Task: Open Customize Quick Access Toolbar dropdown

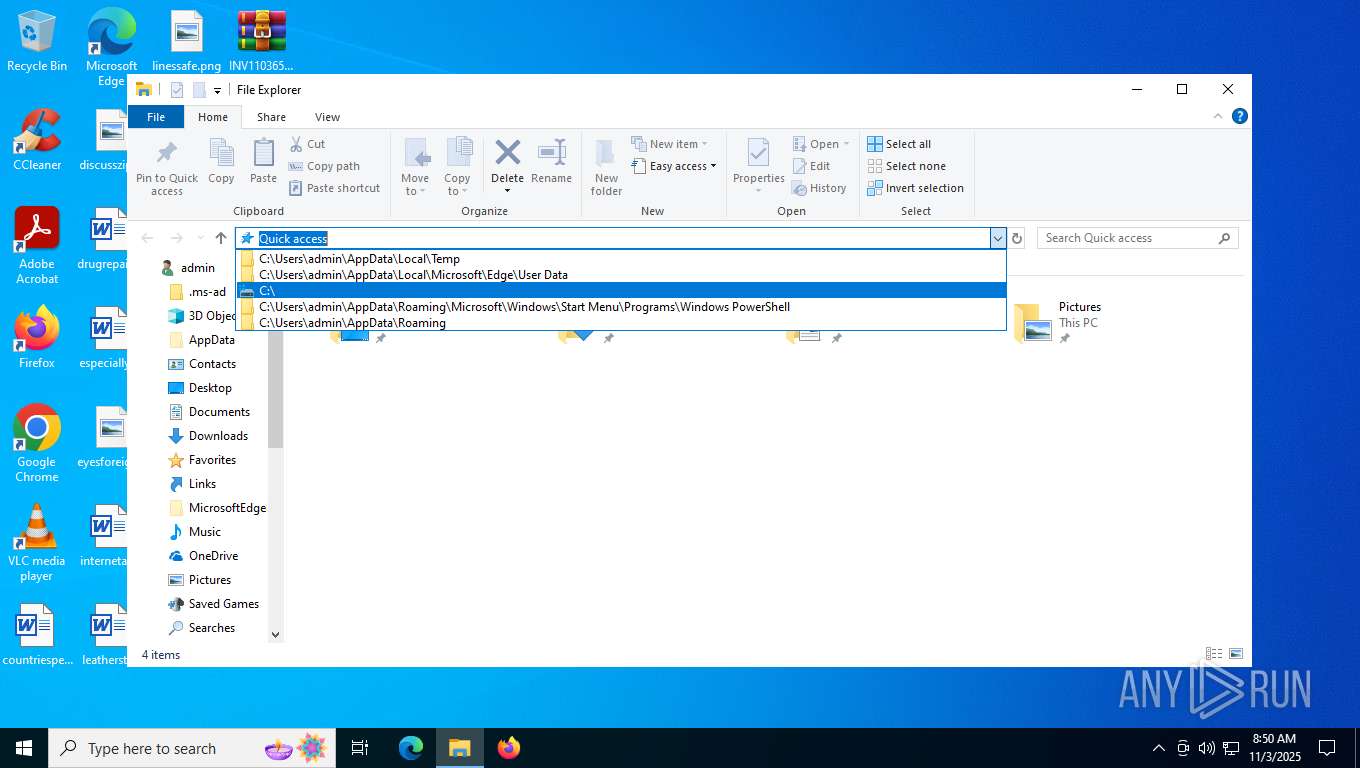Action: 218,90
